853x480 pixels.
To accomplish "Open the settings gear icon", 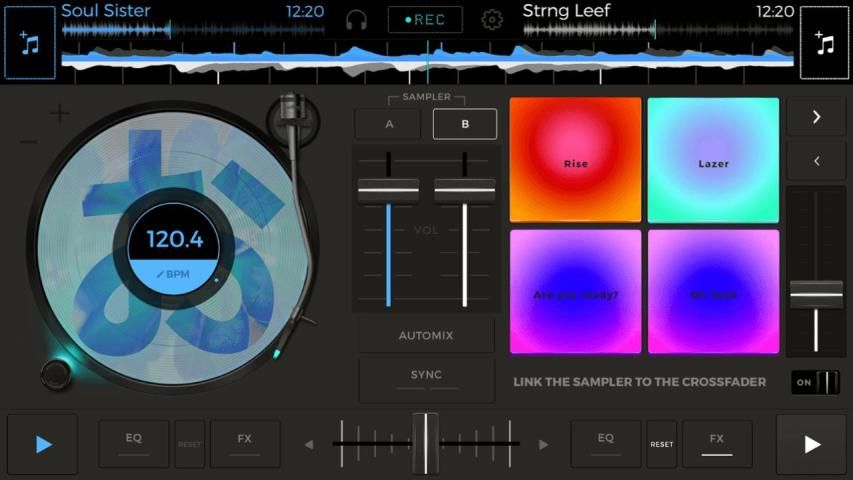I will click(492, 19).
